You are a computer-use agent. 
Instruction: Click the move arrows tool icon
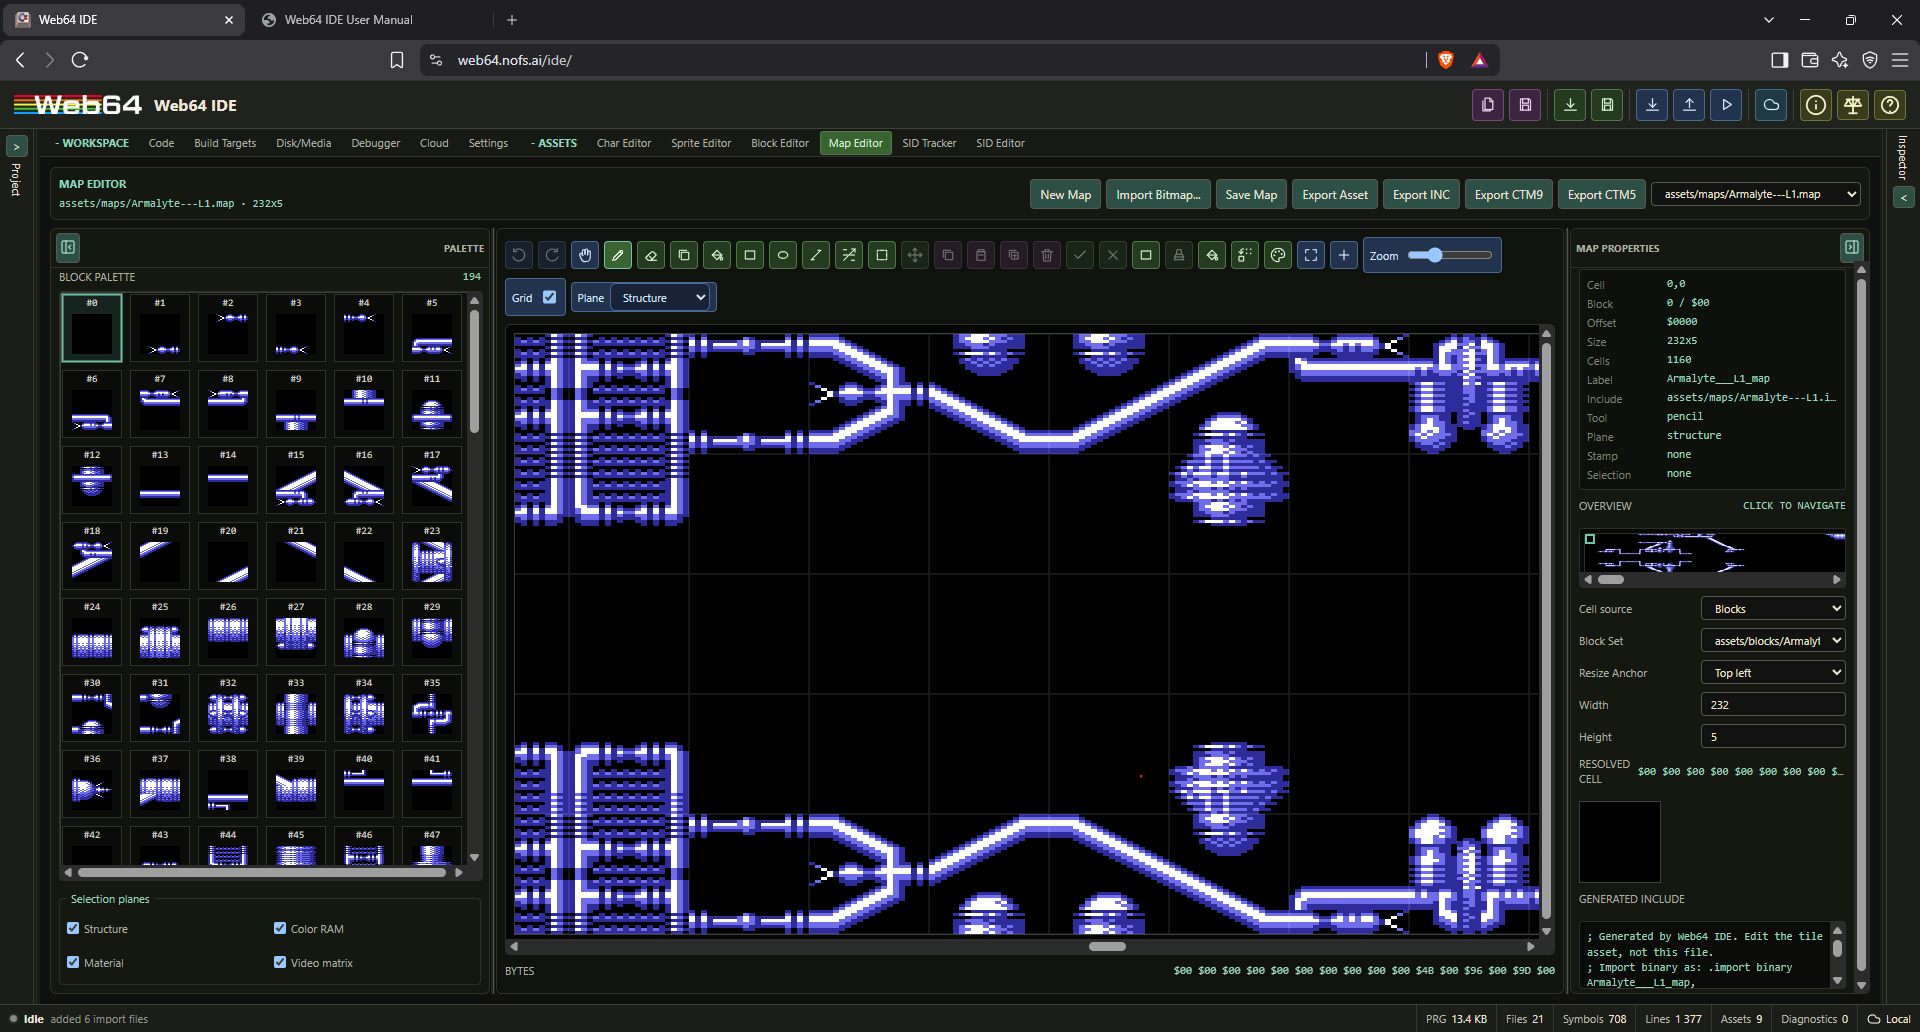915,255
